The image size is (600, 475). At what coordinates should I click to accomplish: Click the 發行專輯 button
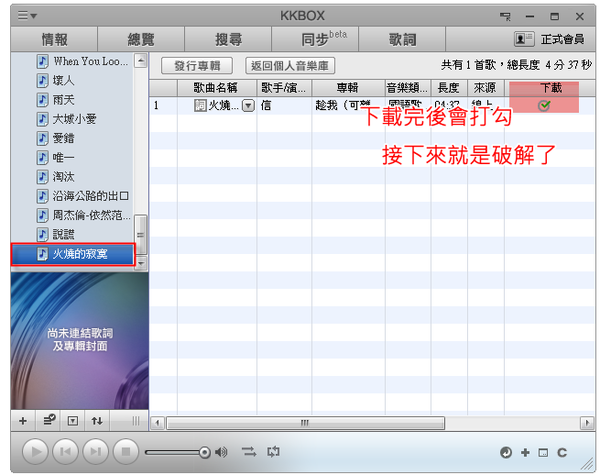pos(197,65)
